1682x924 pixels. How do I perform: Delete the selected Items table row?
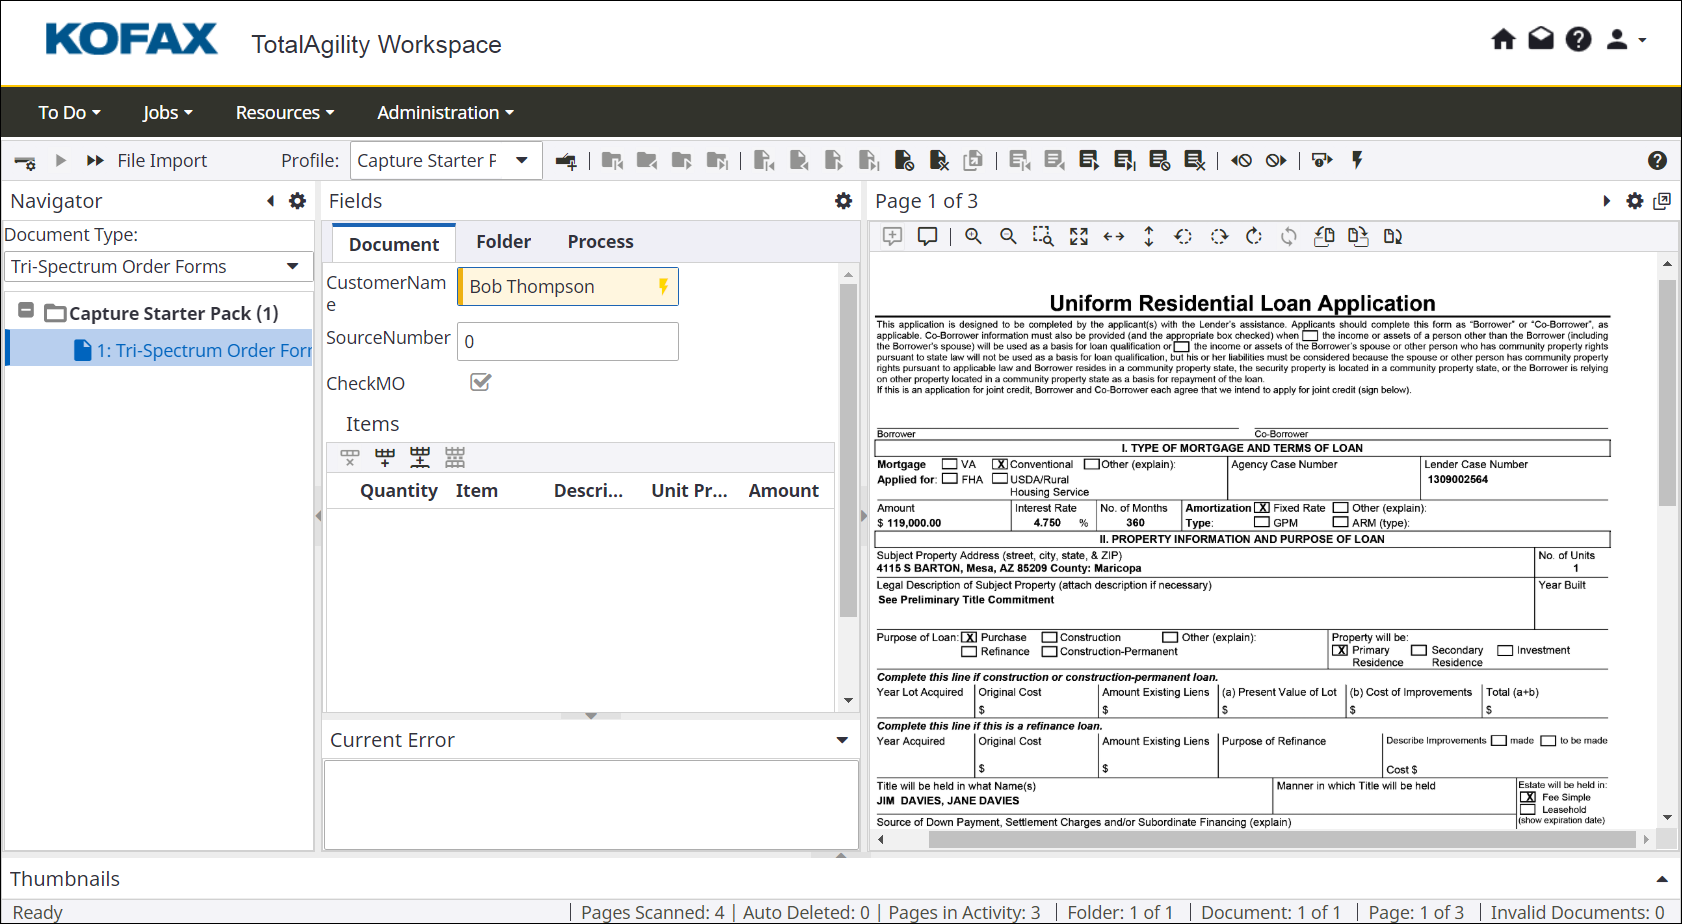349,457
